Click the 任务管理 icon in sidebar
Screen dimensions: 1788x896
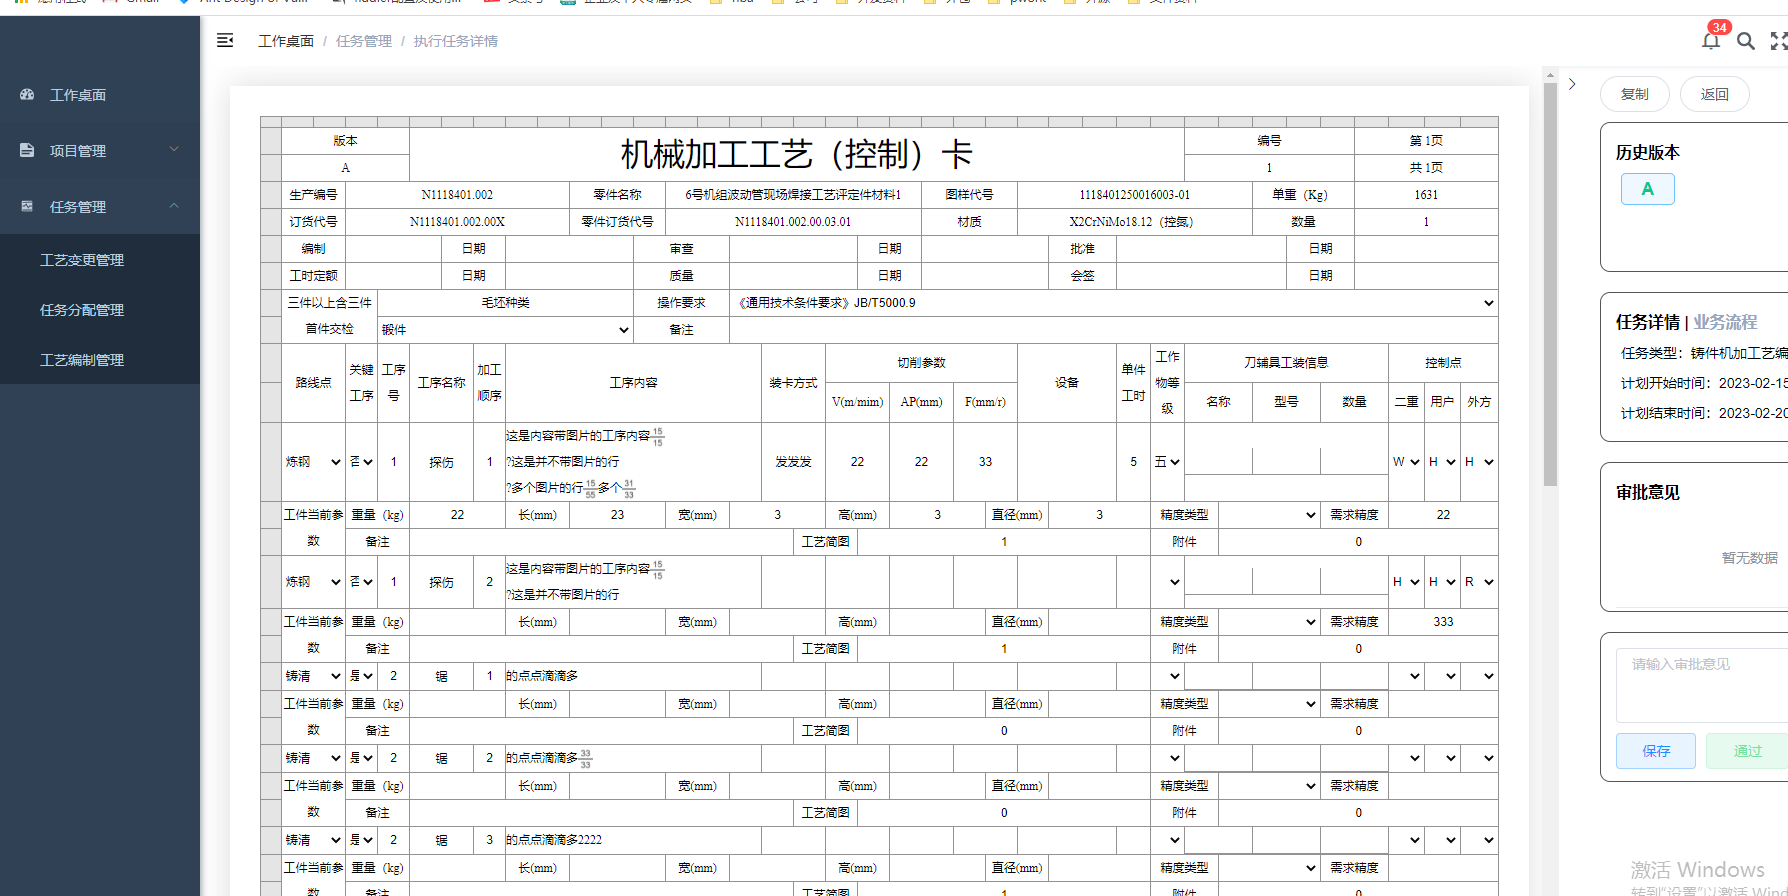[x=27, y=206]
